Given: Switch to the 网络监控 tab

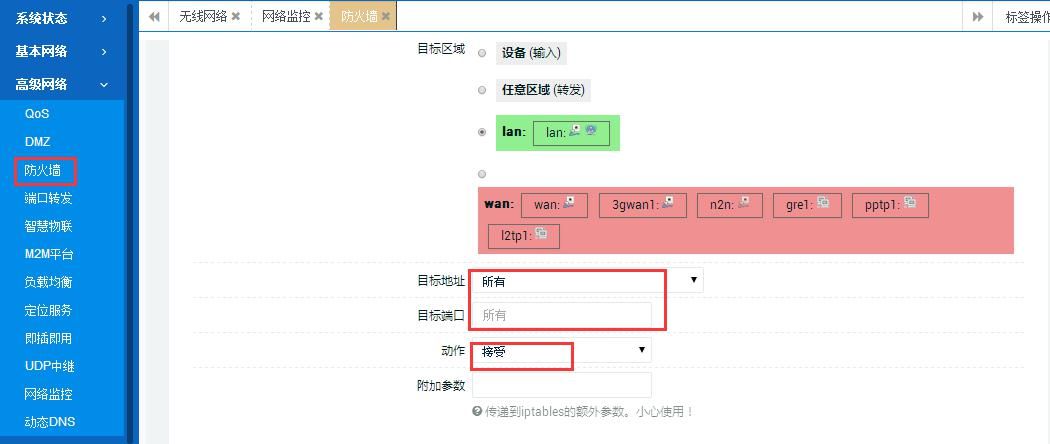Looking at the screenshot, I should pyautogui.click(x=286, y=17).
